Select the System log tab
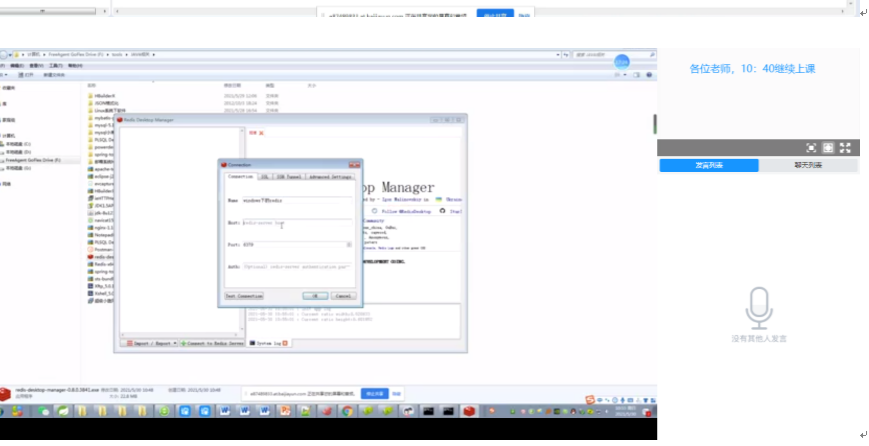The width and height of the screenshot is (869, 446). [x=266, y=343]
